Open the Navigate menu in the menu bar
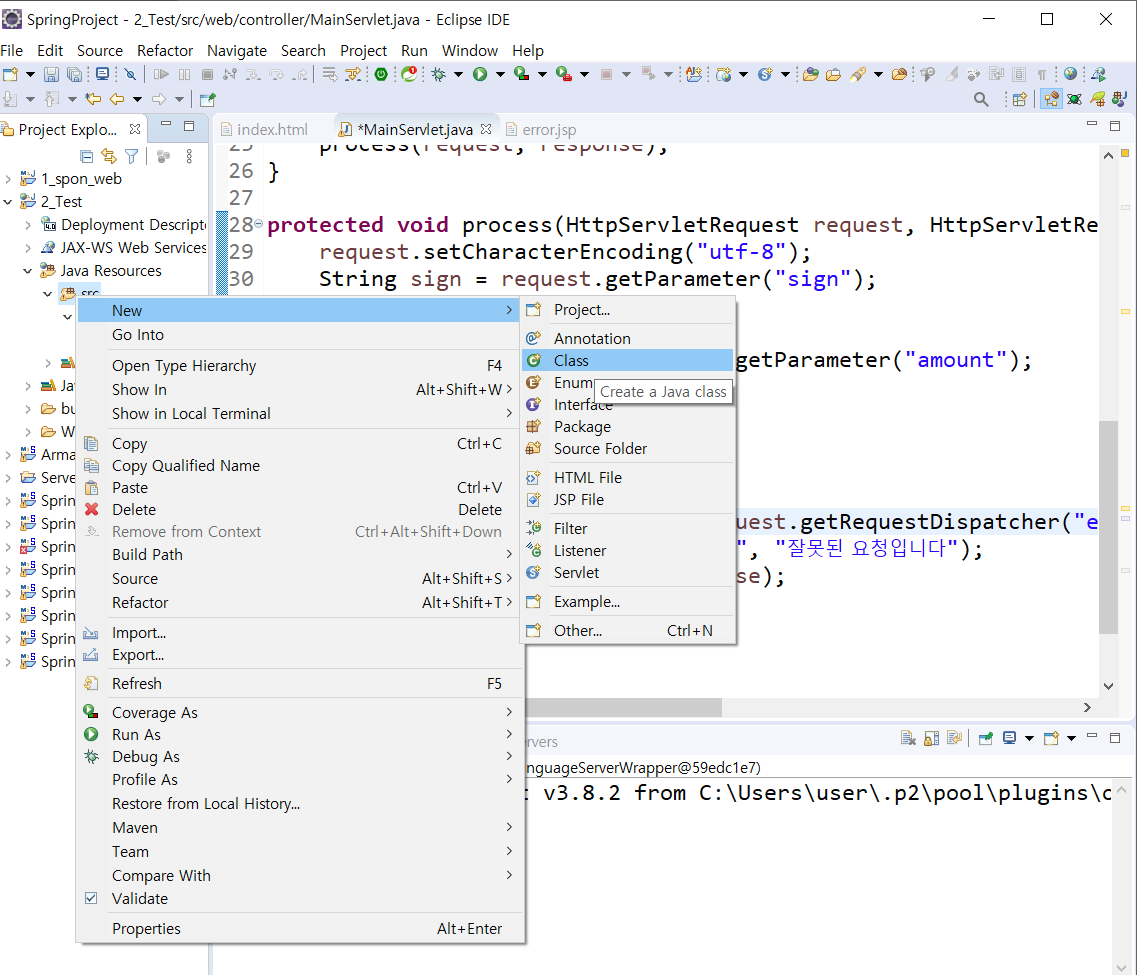The width and height of the screenshot is (1137, 975). pyautogui.click(x=236, y=51)
